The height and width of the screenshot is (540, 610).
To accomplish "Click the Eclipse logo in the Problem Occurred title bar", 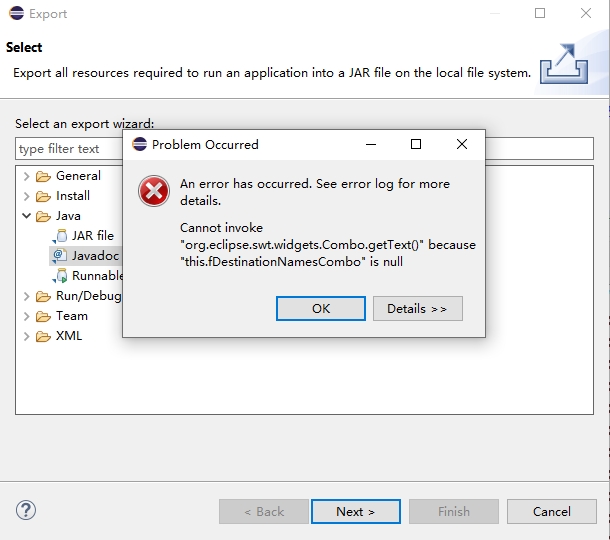I will [x=139, y=144].
